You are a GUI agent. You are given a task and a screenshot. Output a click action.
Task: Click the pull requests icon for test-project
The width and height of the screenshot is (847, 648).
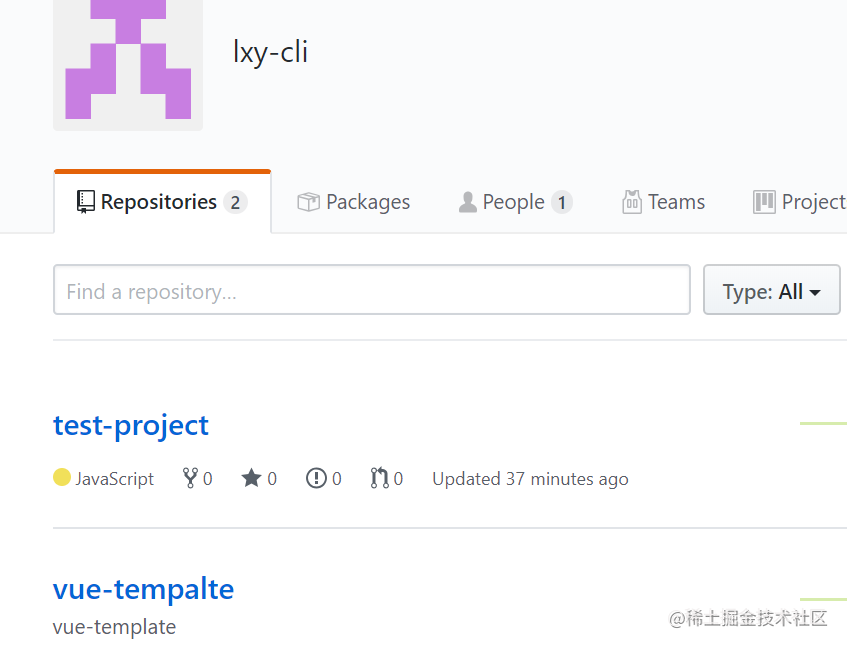[x=379, y=478]
